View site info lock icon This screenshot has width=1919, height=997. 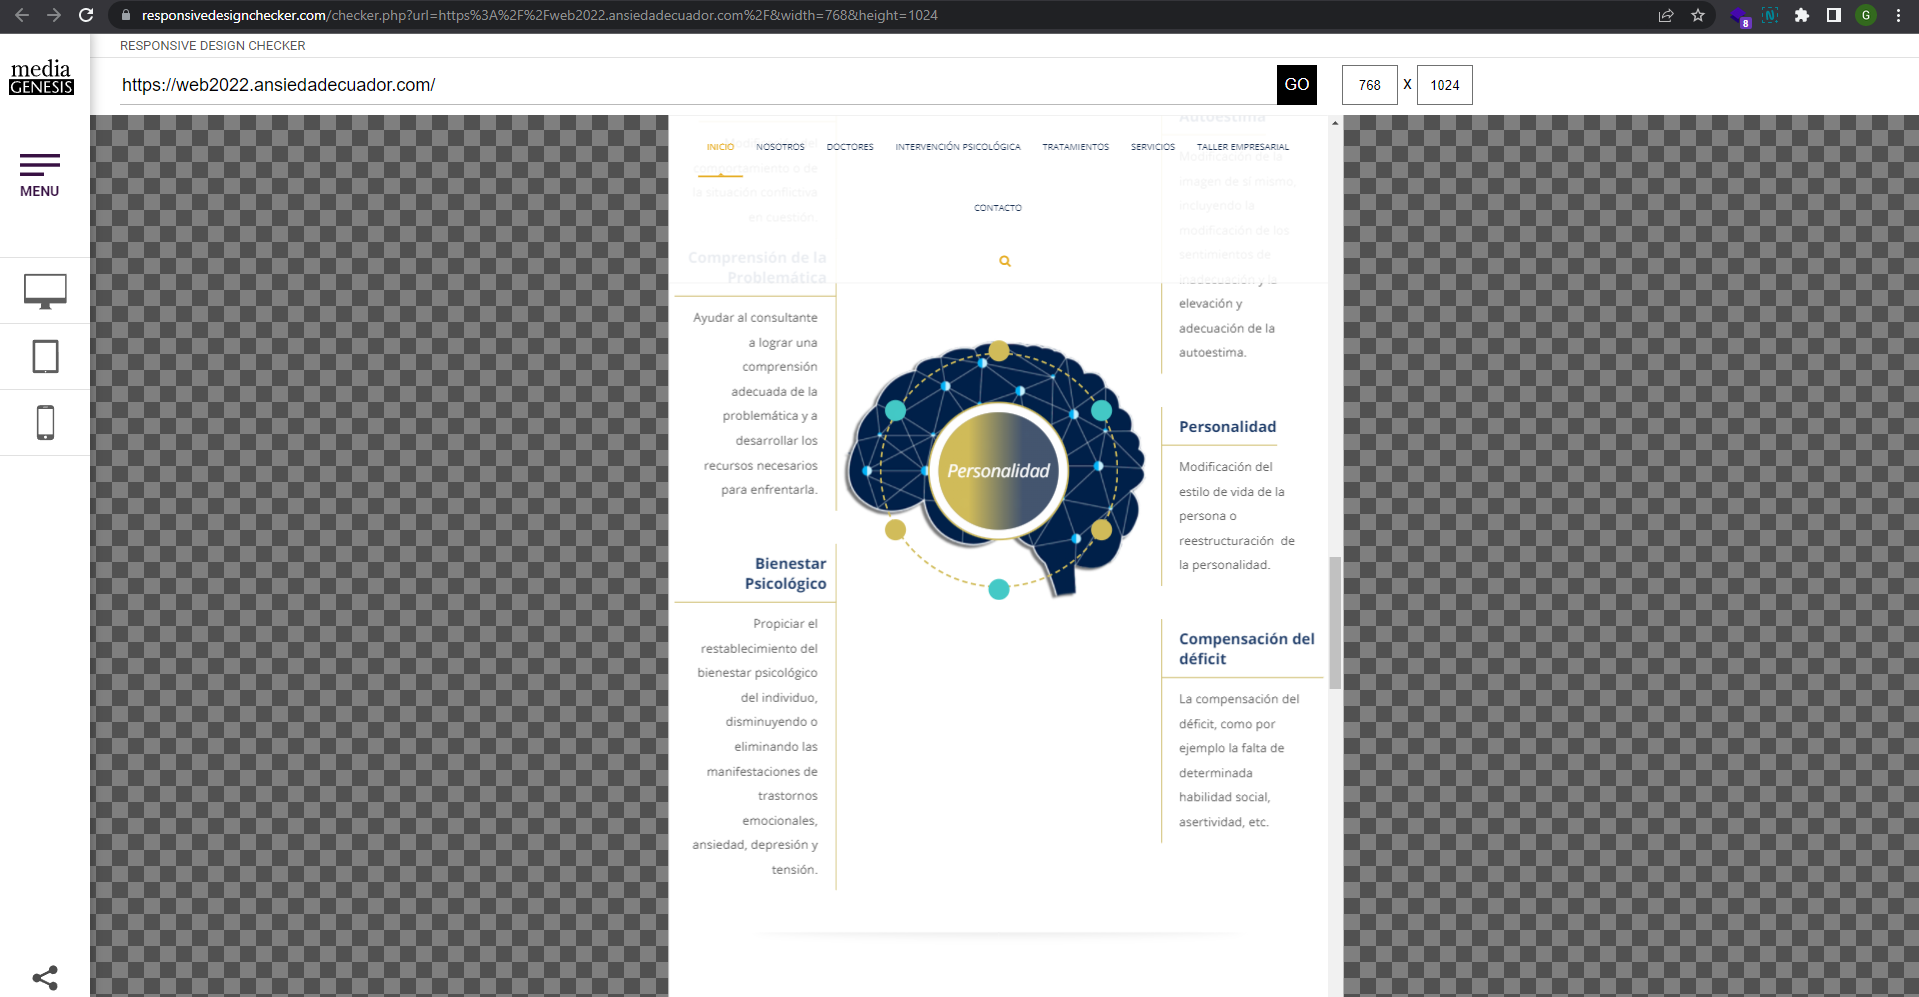pyautogui.click(x=125, y=15)
